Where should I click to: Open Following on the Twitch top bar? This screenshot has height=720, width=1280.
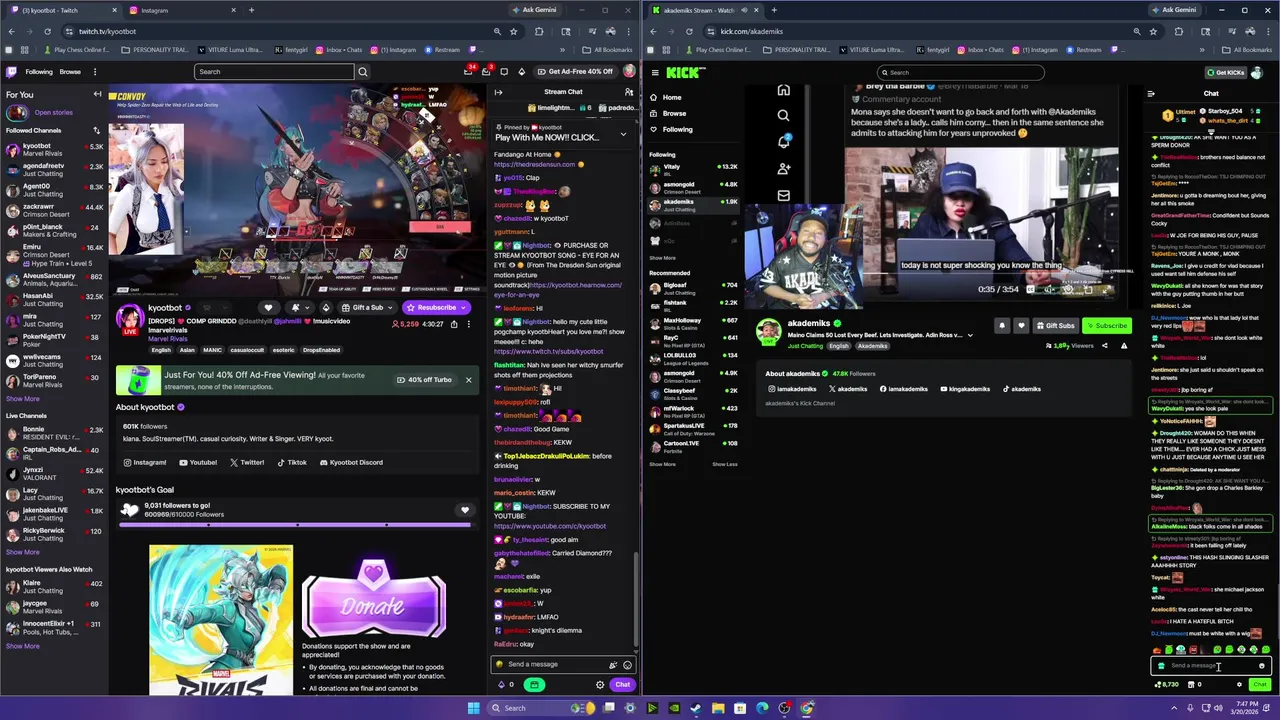tap(39, 72)
